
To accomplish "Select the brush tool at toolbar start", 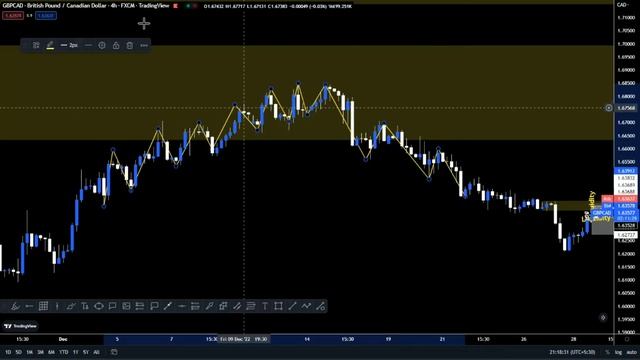I will pos(16,306).
